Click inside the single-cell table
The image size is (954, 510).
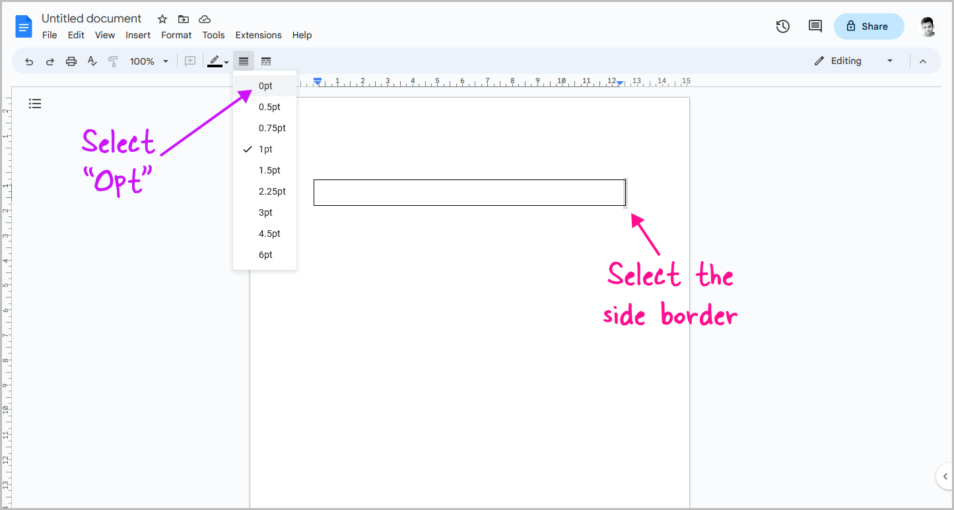(469, 192)
